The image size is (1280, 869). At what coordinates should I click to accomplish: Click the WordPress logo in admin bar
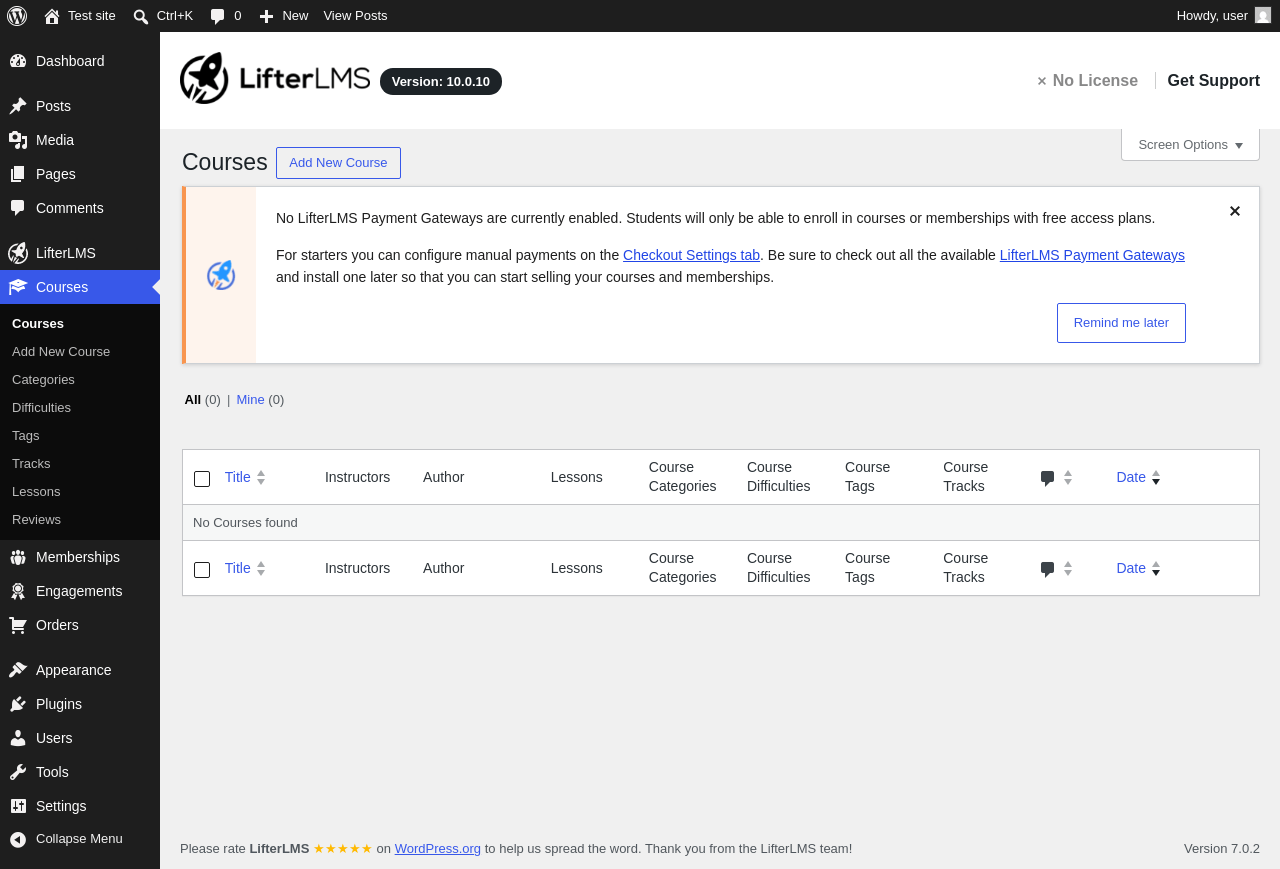click(x=17, y=16)
